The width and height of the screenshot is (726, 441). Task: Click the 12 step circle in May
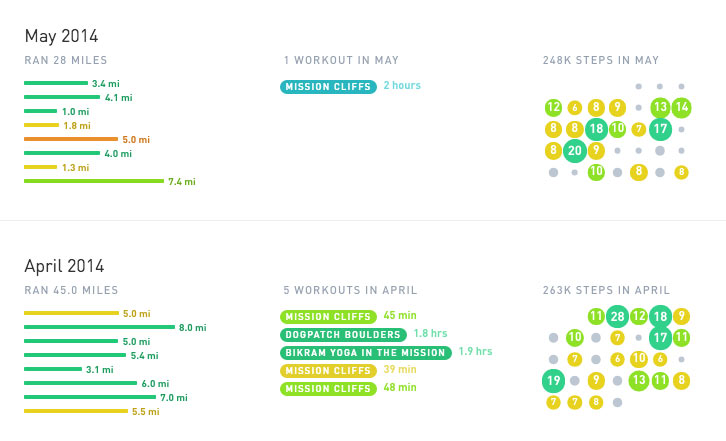point(553,107)
